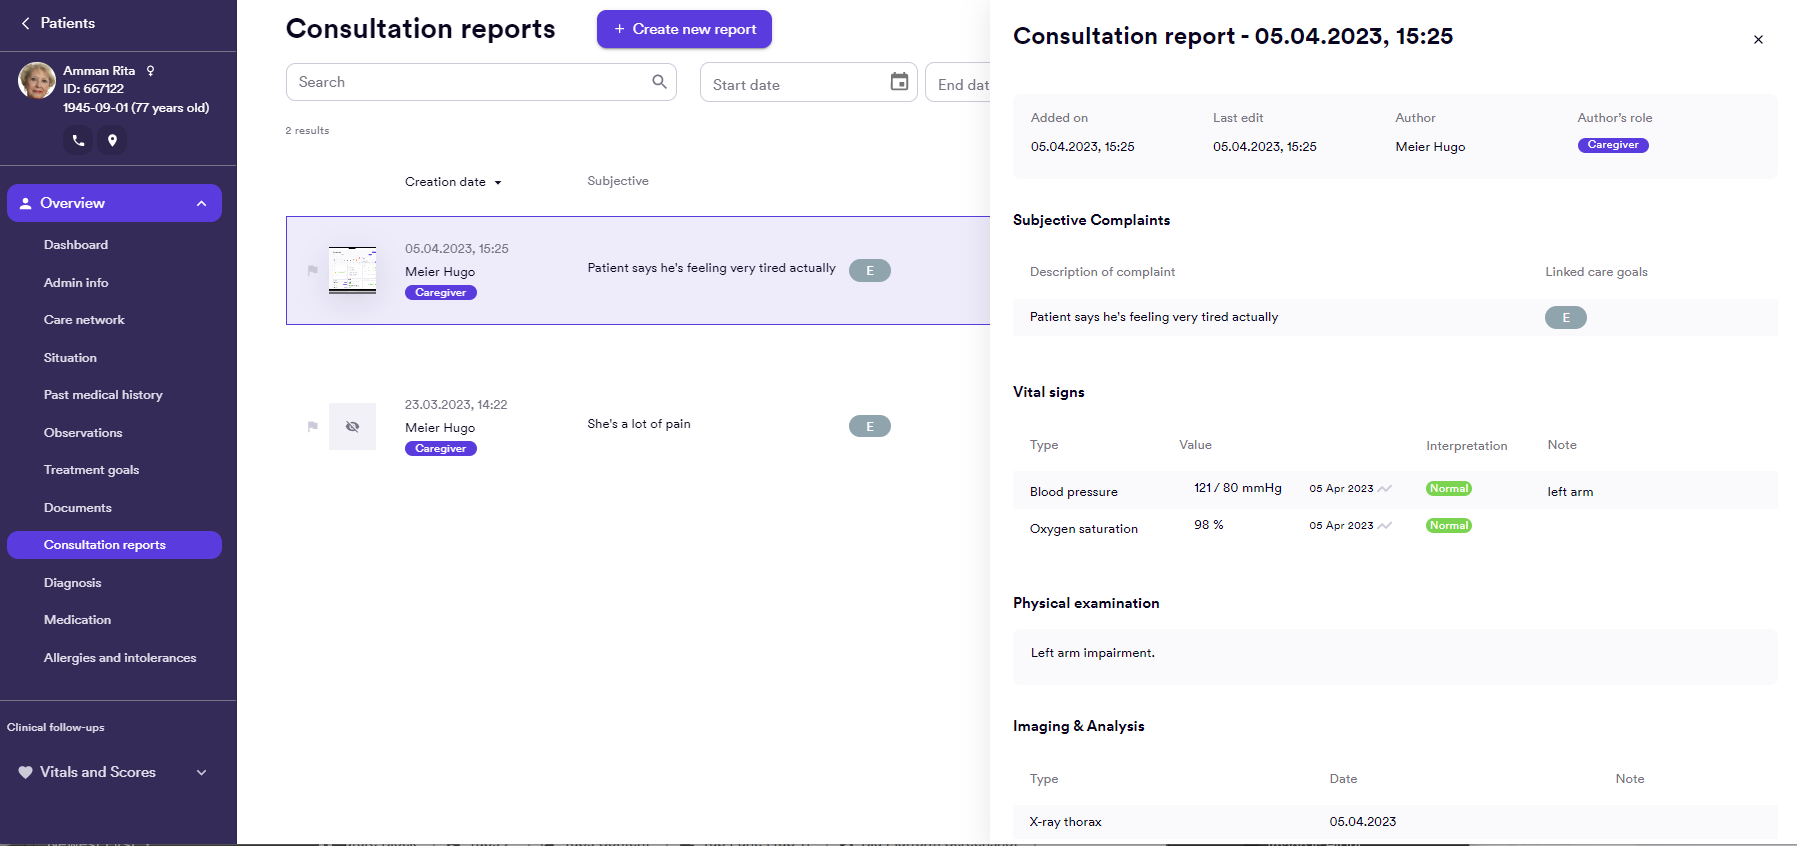
Task: Go to the Medication page
Action: 77,620
